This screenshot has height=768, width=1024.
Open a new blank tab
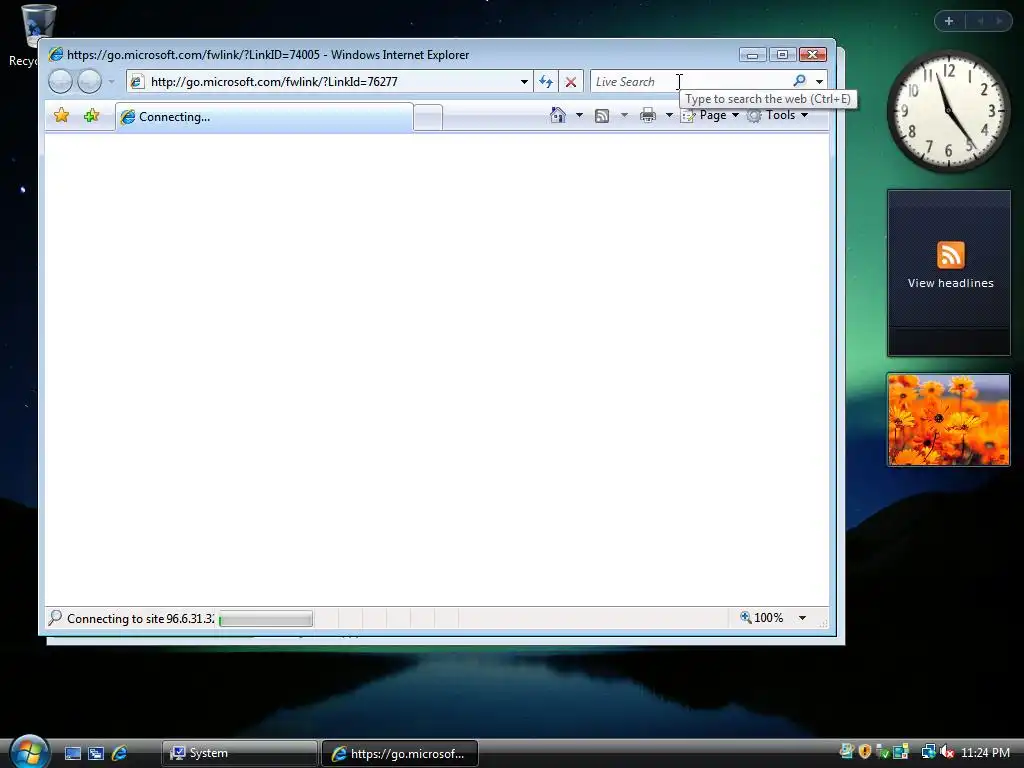point(428,118)
